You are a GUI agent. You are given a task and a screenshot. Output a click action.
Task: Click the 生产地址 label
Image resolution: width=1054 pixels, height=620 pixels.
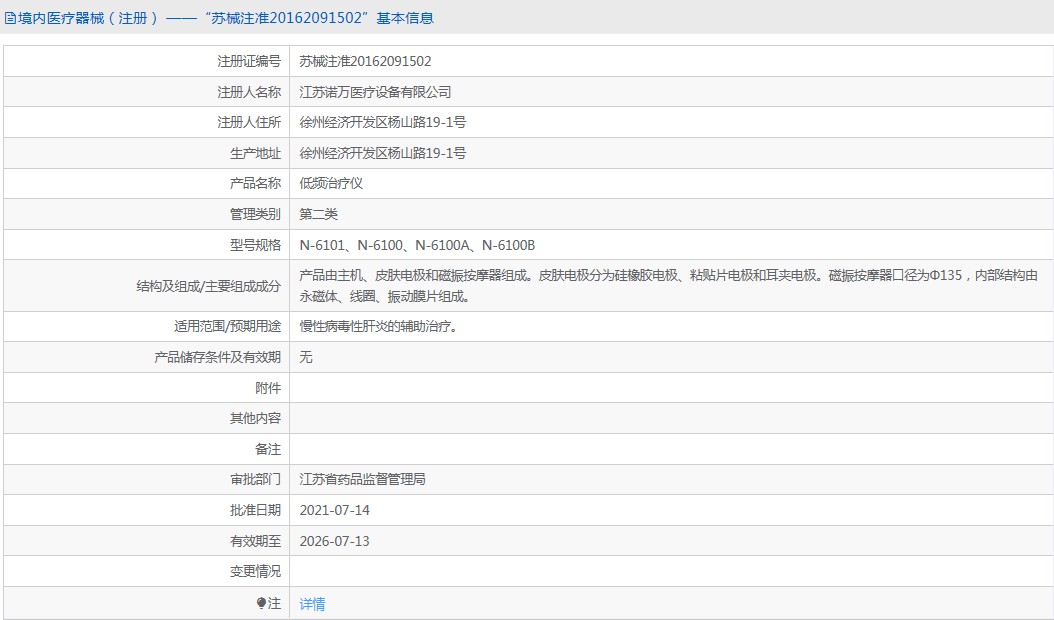click(255, 153)
